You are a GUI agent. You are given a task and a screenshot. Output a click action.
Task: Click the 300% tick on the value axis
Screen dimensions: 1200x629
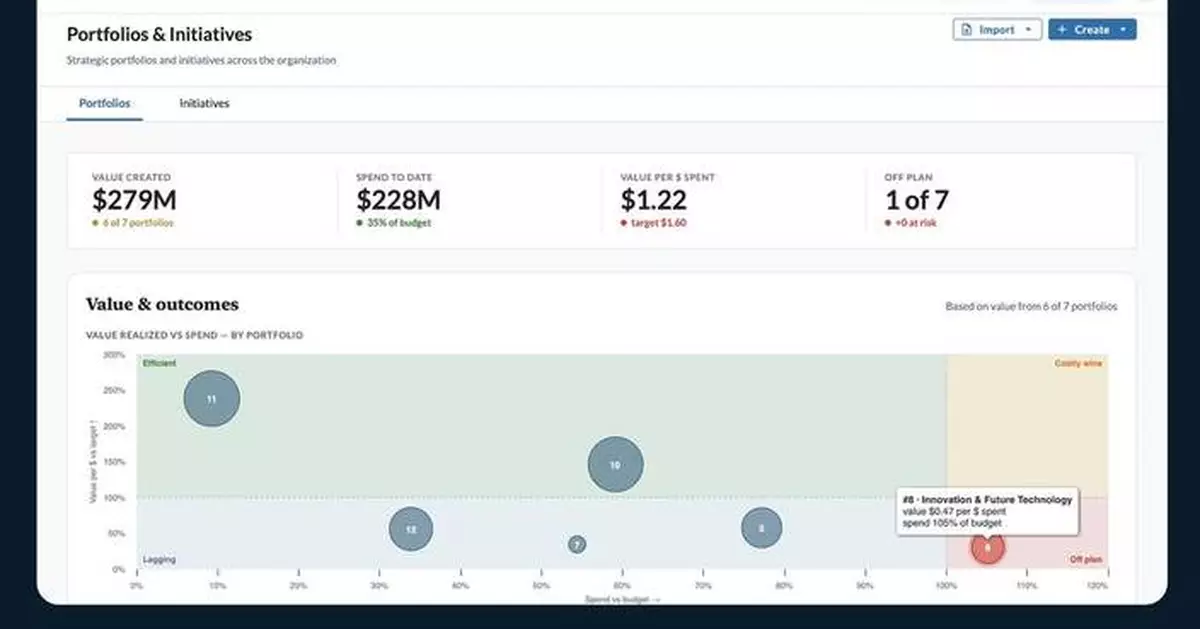pyautogui.click(x=113, y=355)
